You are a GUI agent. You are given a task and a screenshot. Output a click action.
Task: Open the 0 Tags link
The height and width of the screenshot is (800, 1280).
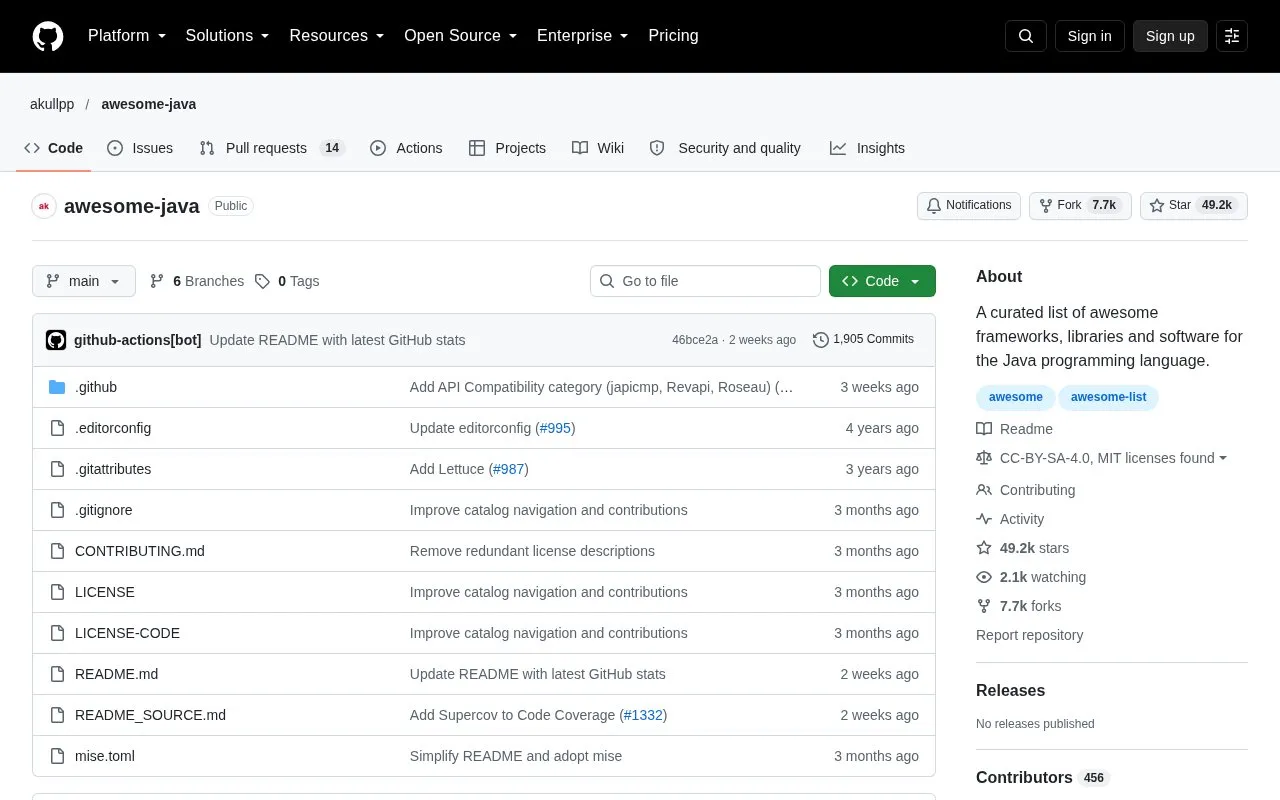(287, 281)
